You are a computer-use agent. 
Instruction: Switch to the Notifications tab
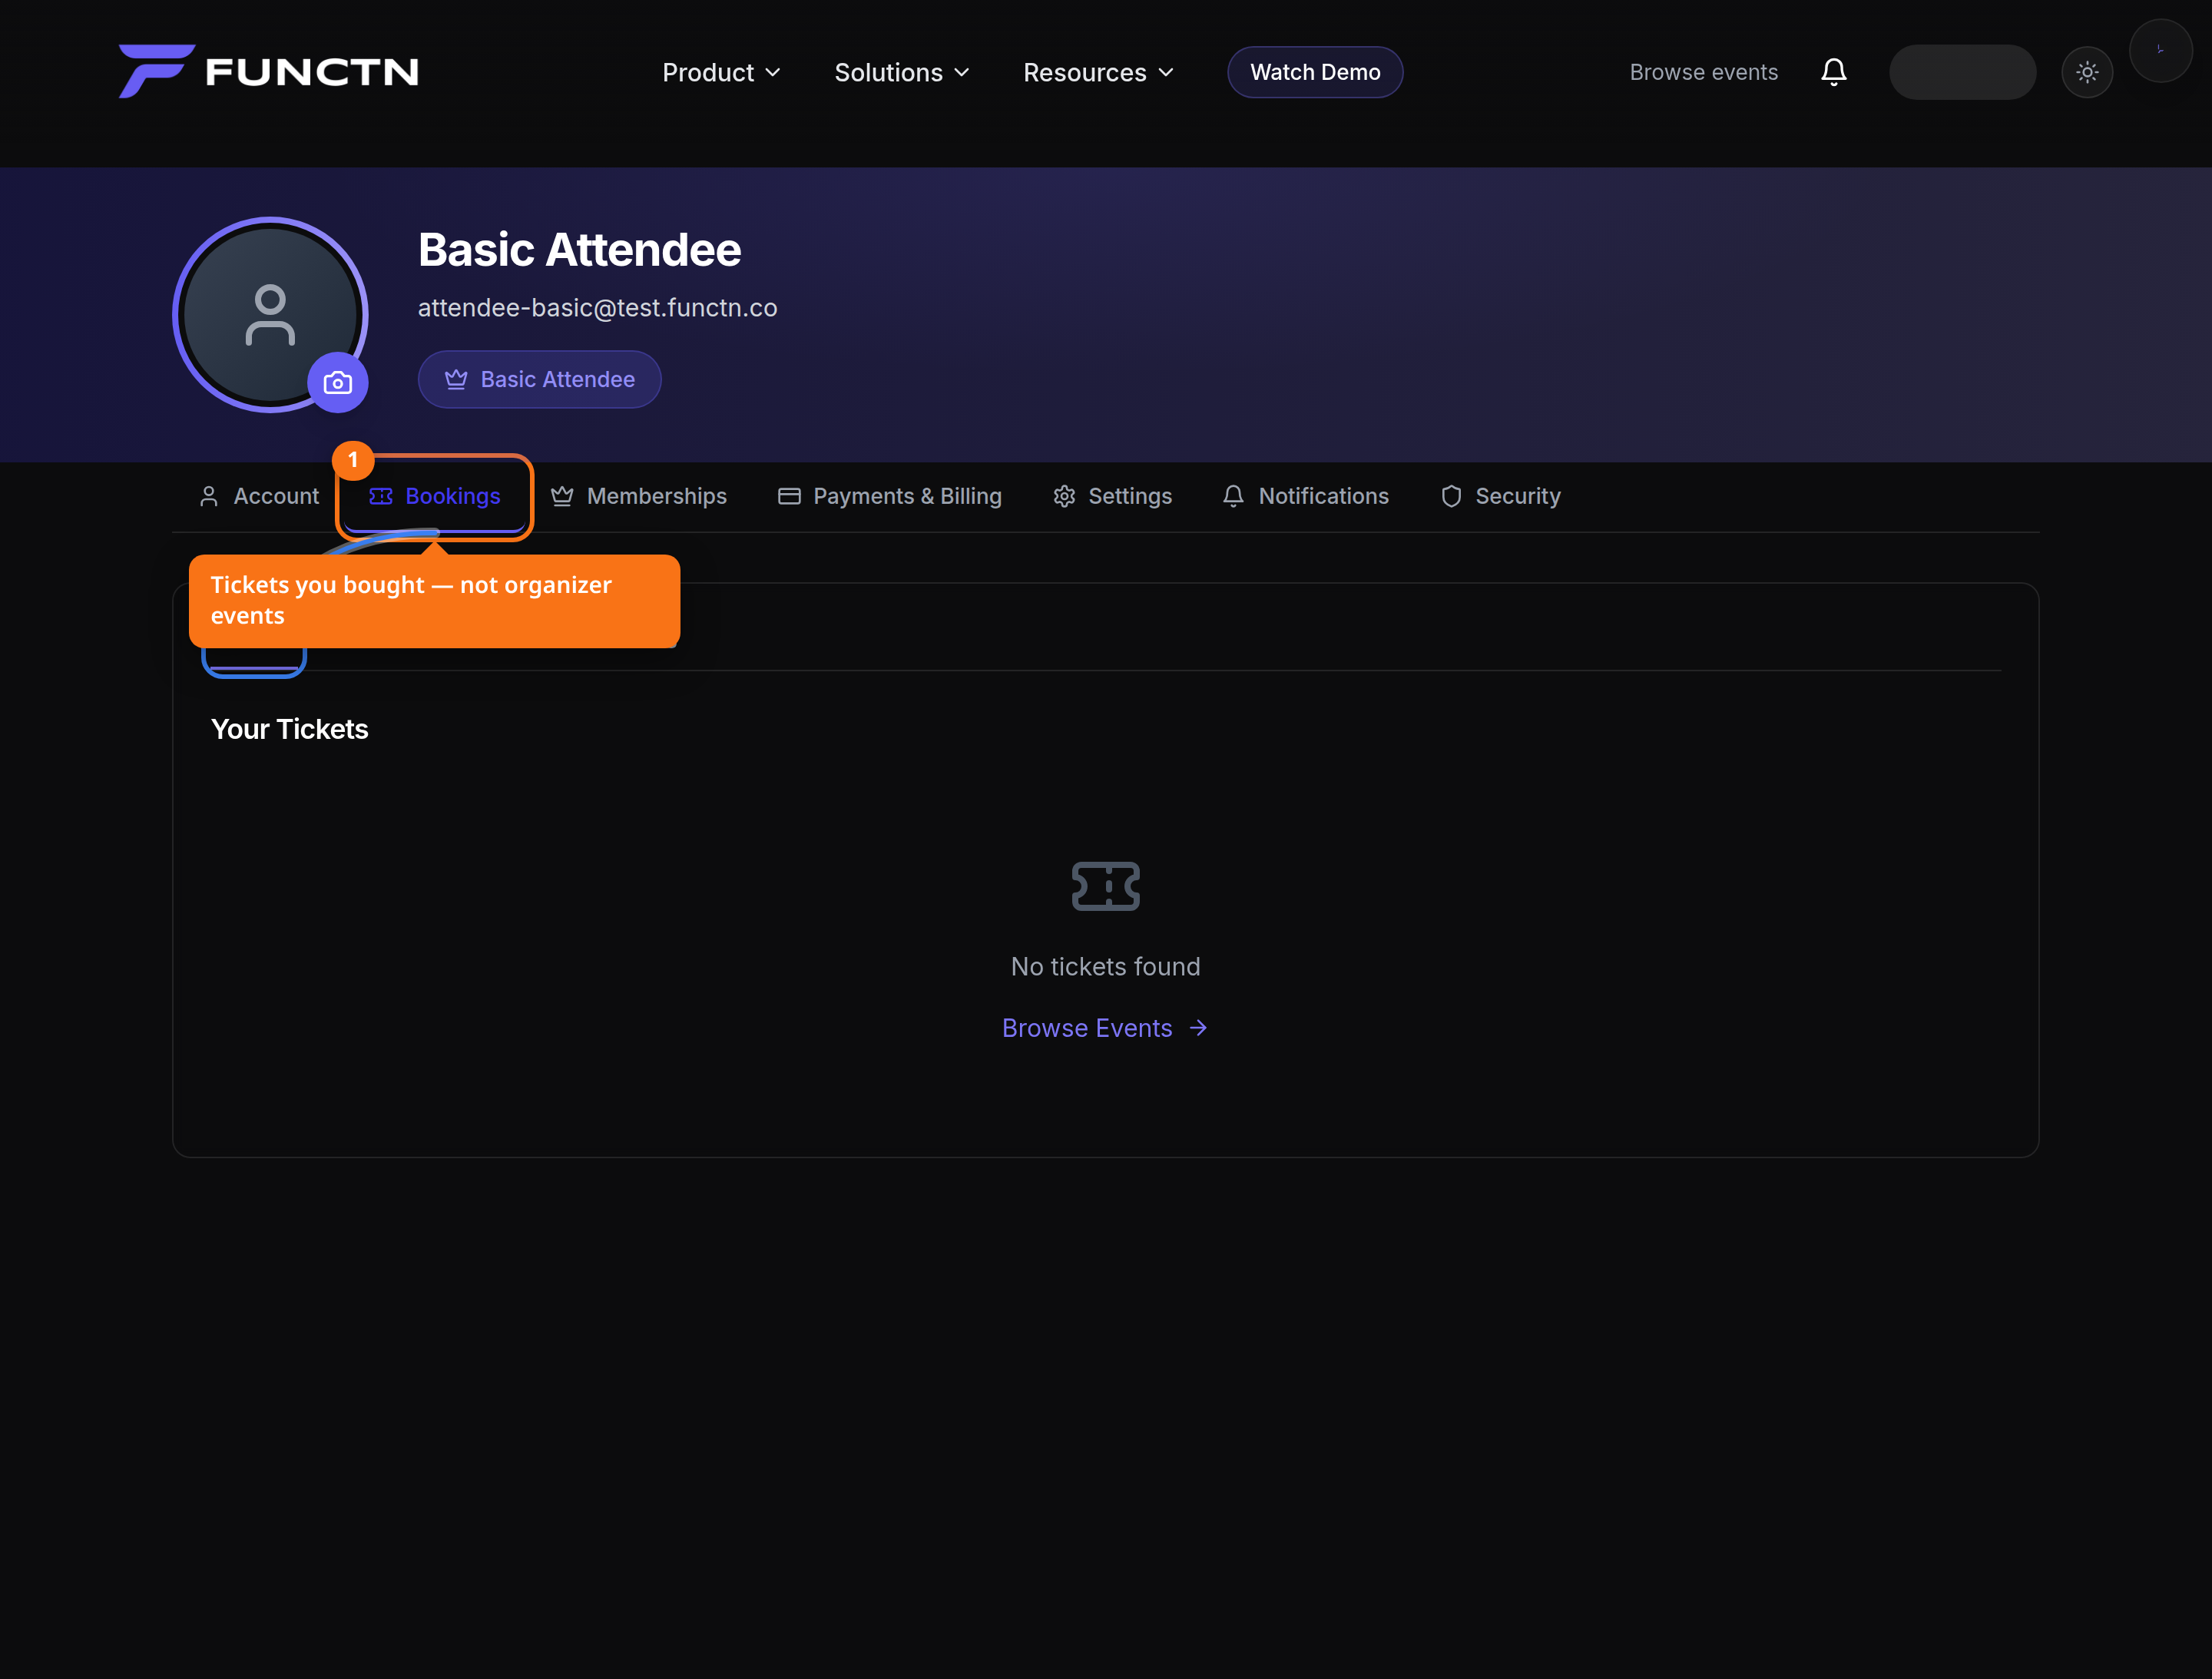coord(1305,496)
